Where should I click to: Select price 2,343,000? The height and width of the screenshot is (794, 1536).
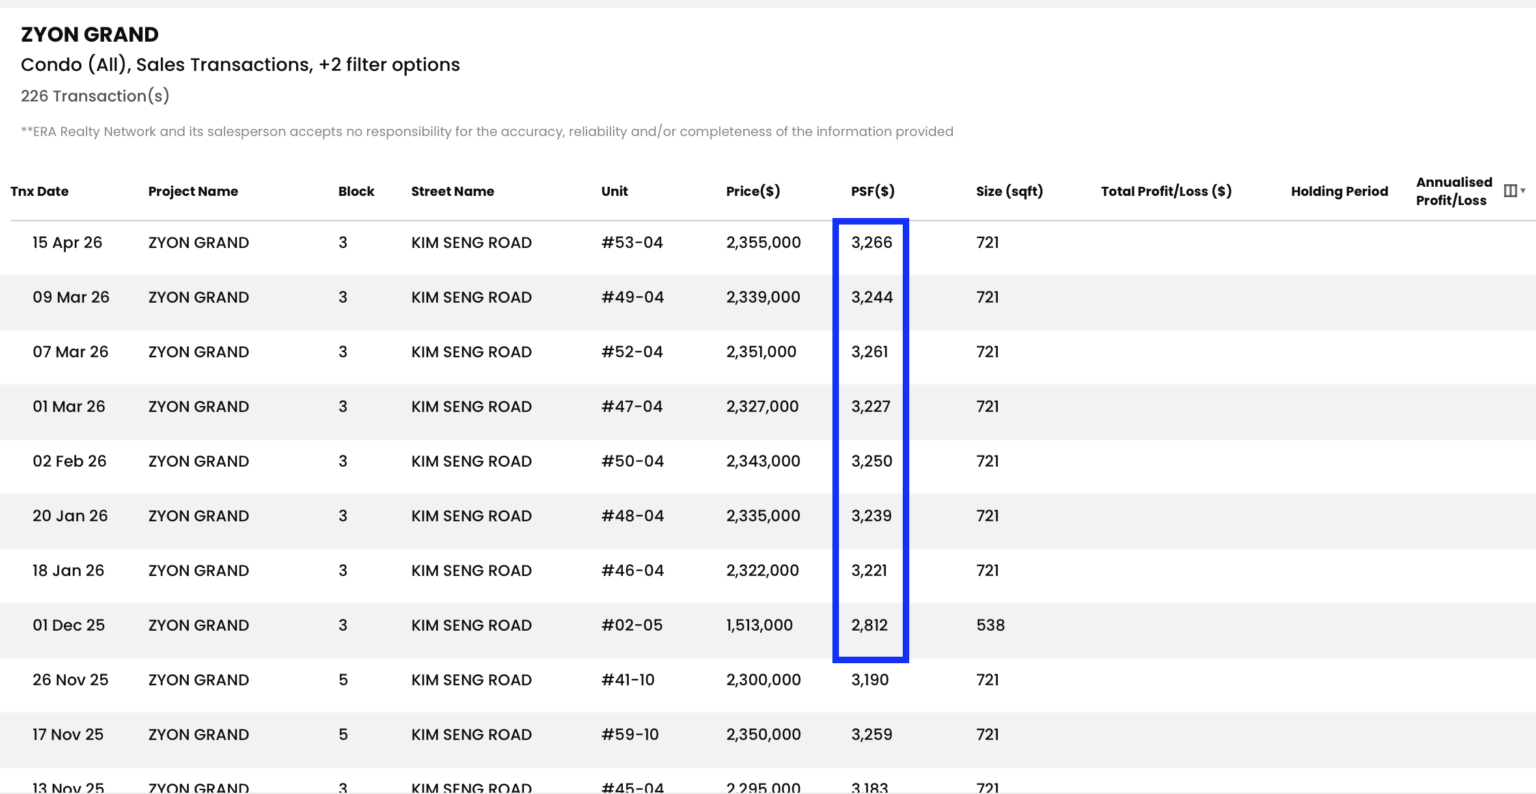tap(763, 461)
